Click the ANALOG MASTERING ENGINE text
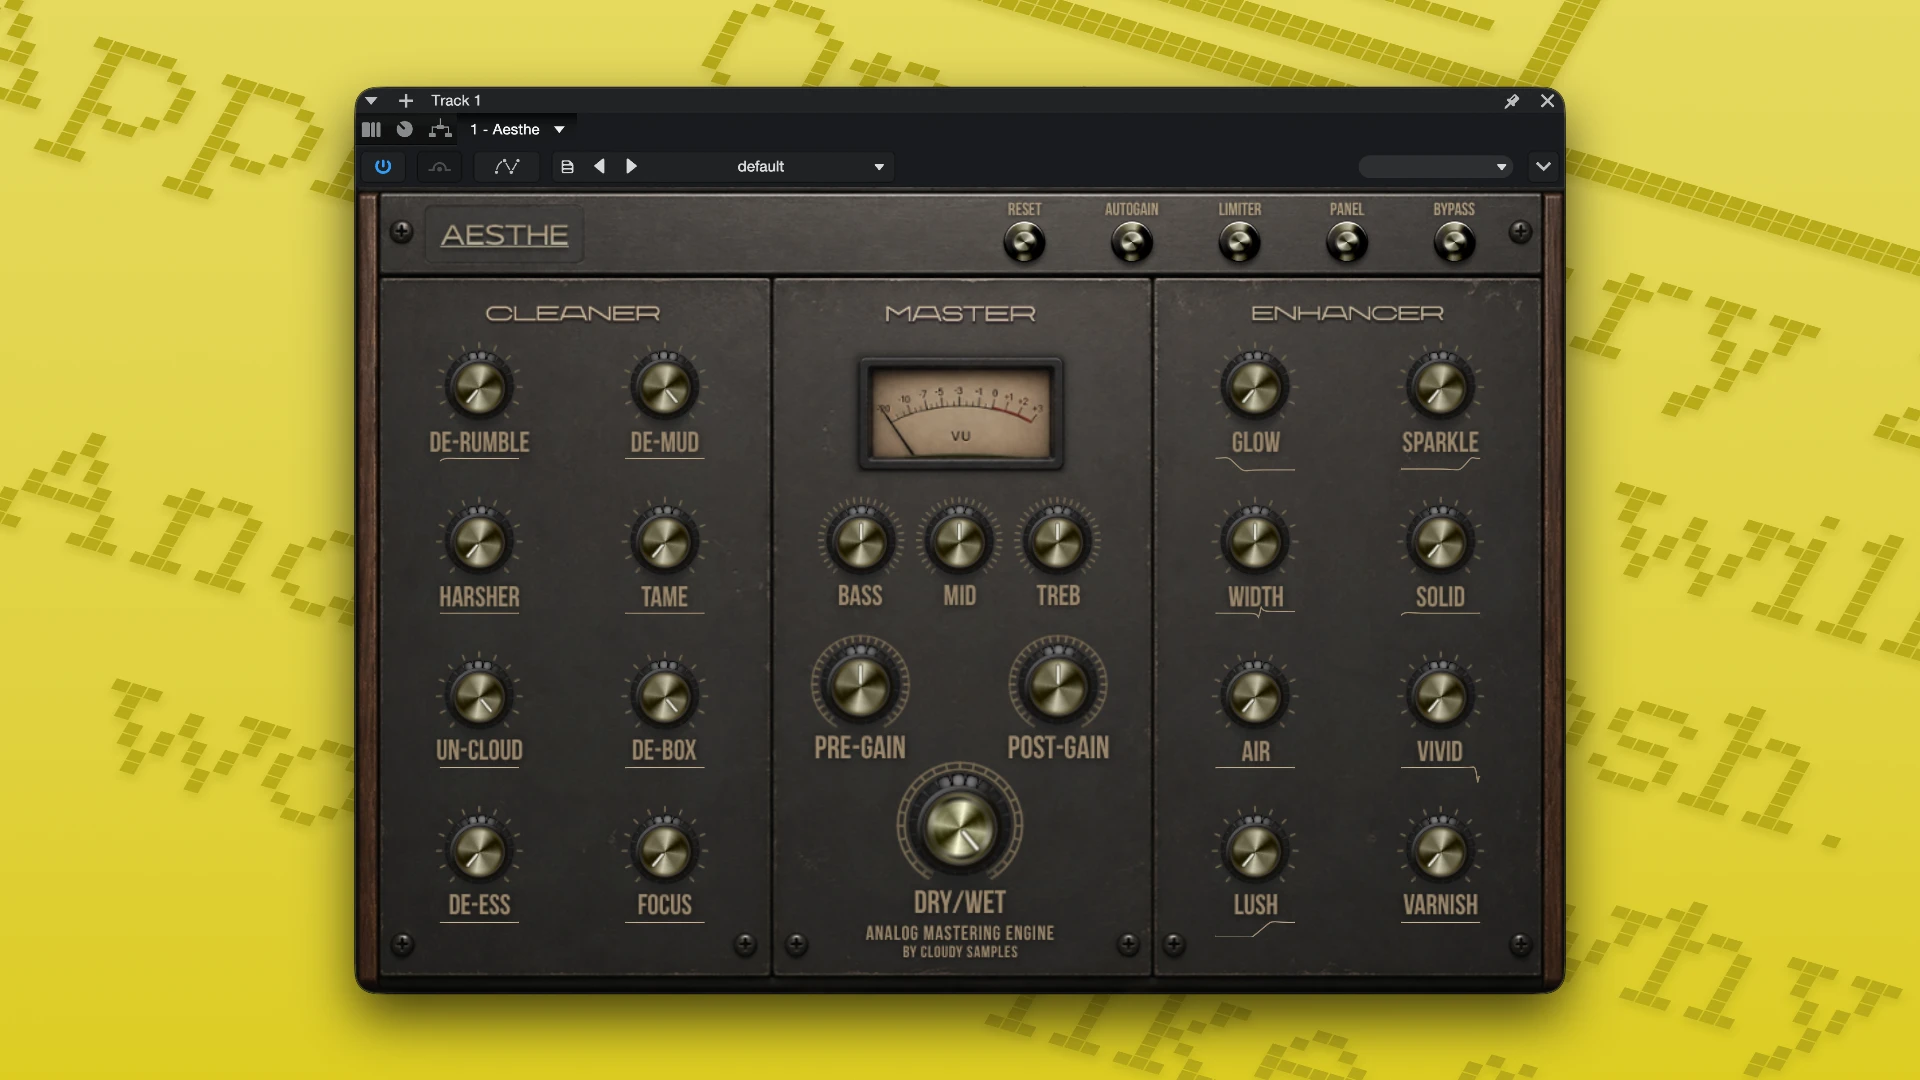 960,933
